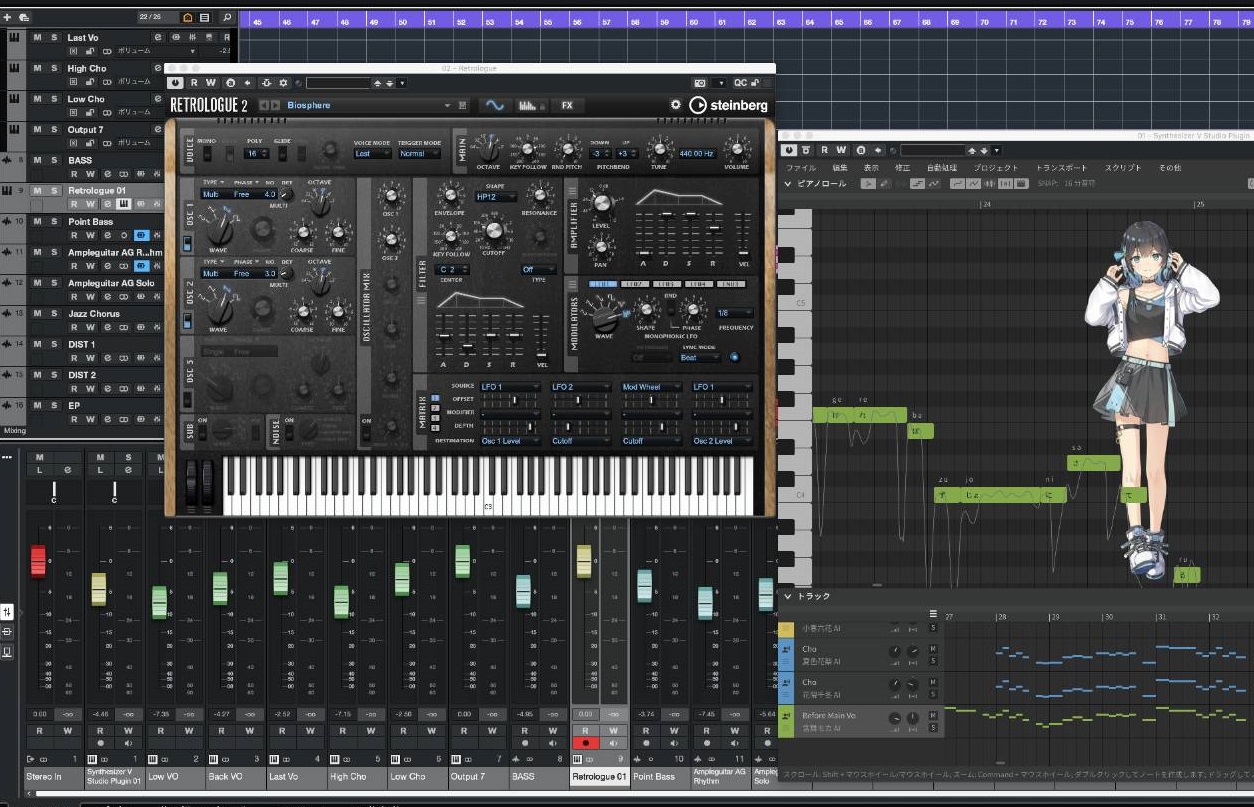Select the Jazz Chorus track
This screenshot has height=807, width=1254.
(x=94, y=314)
